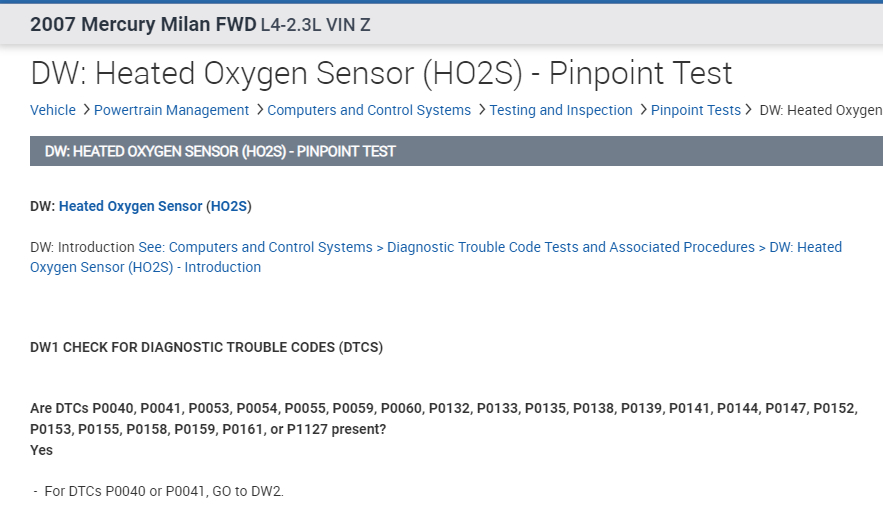Go to Powertrain Management breadcrumb

(x=171, y=110)
